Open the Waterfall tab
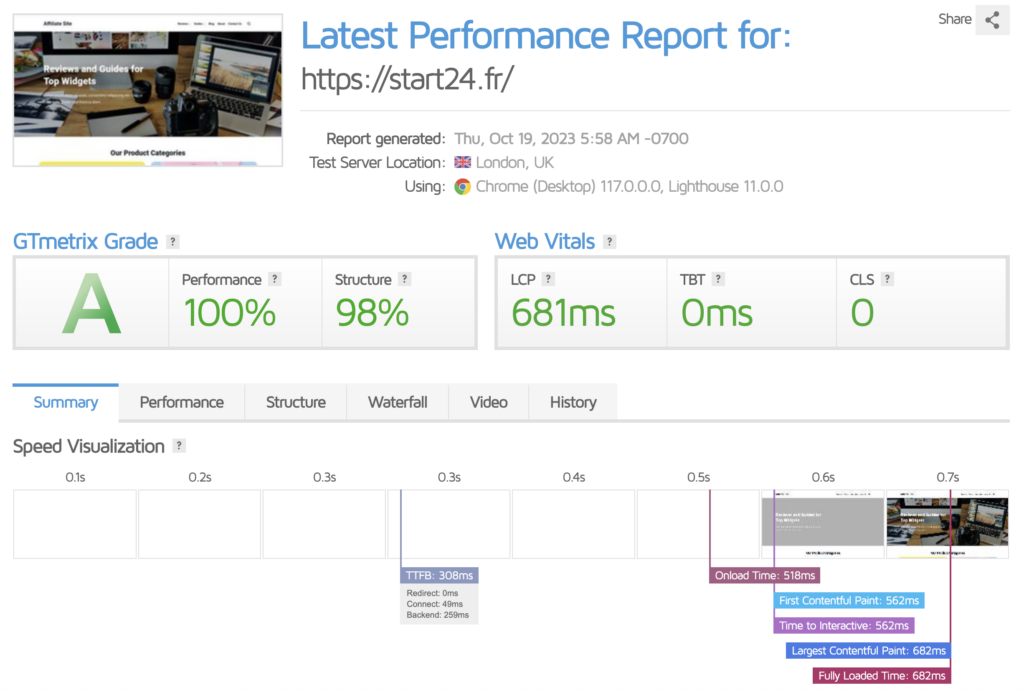The image size is (1024, 690). coord(397,402)
